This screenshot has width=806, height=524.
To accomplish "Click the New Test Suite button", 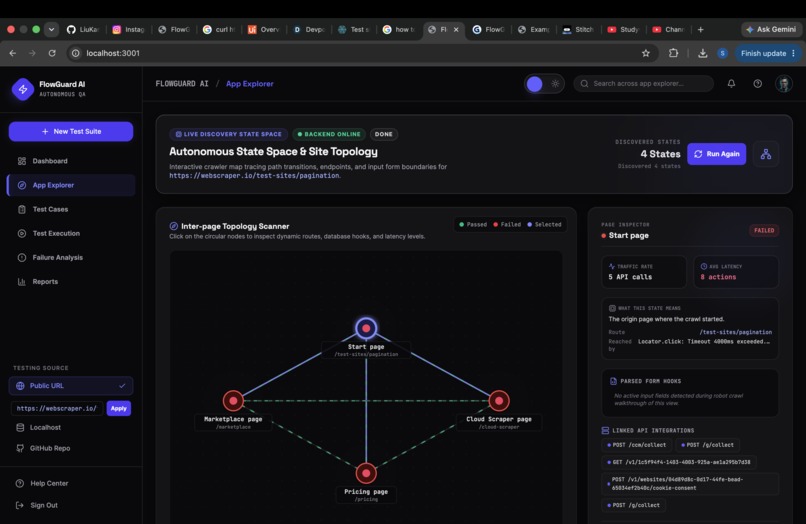I will tap(71, 132).
